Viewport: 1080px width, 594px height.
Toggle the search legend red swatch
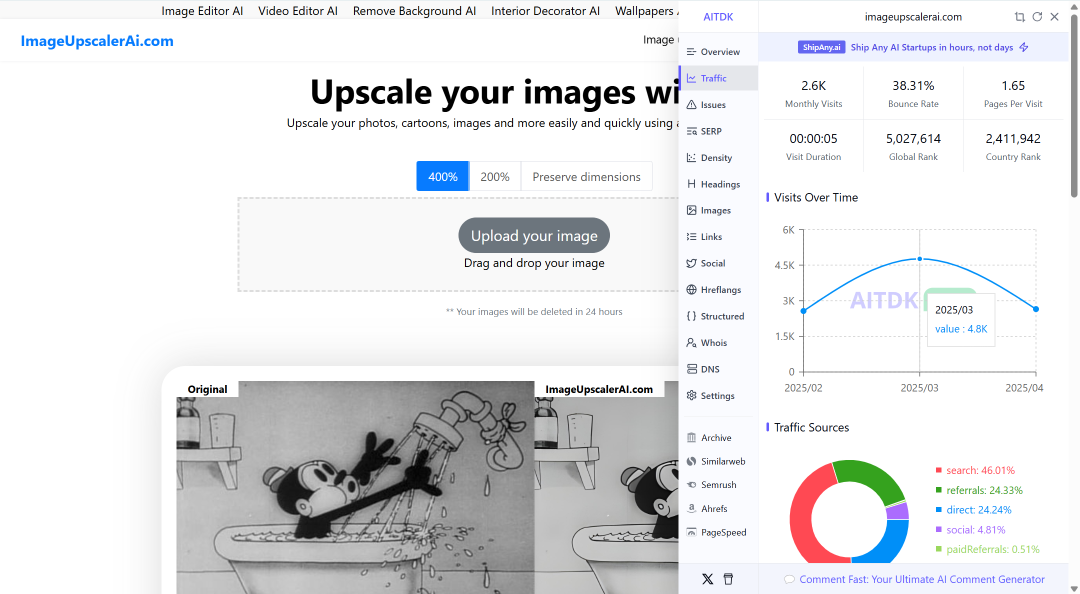pyautogui.click(x=938, y=470)
